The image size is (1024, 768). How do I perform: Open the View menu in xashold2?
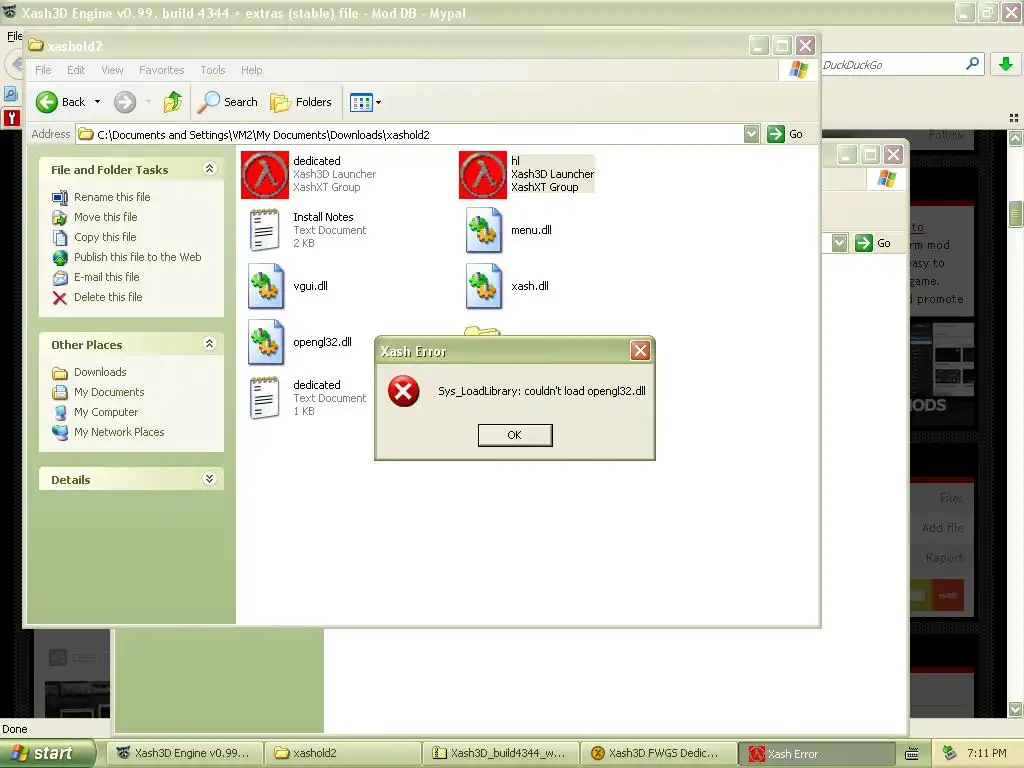pos(112,70)
